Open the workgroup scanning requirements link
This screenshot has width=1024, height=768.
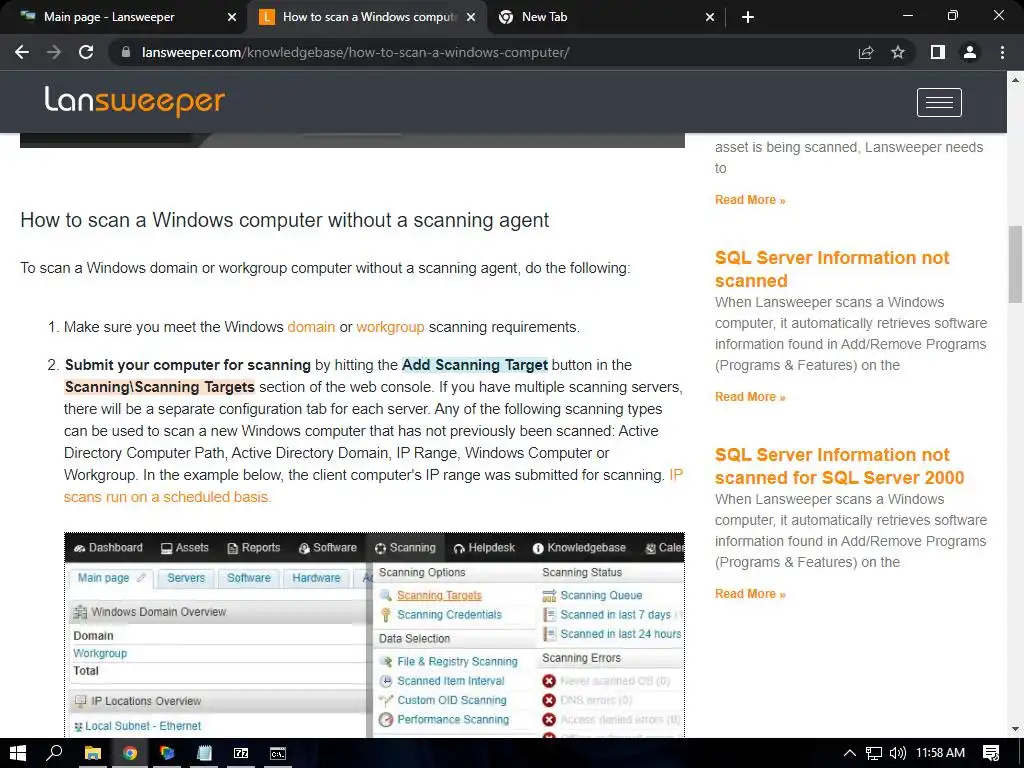click(390, 327)
